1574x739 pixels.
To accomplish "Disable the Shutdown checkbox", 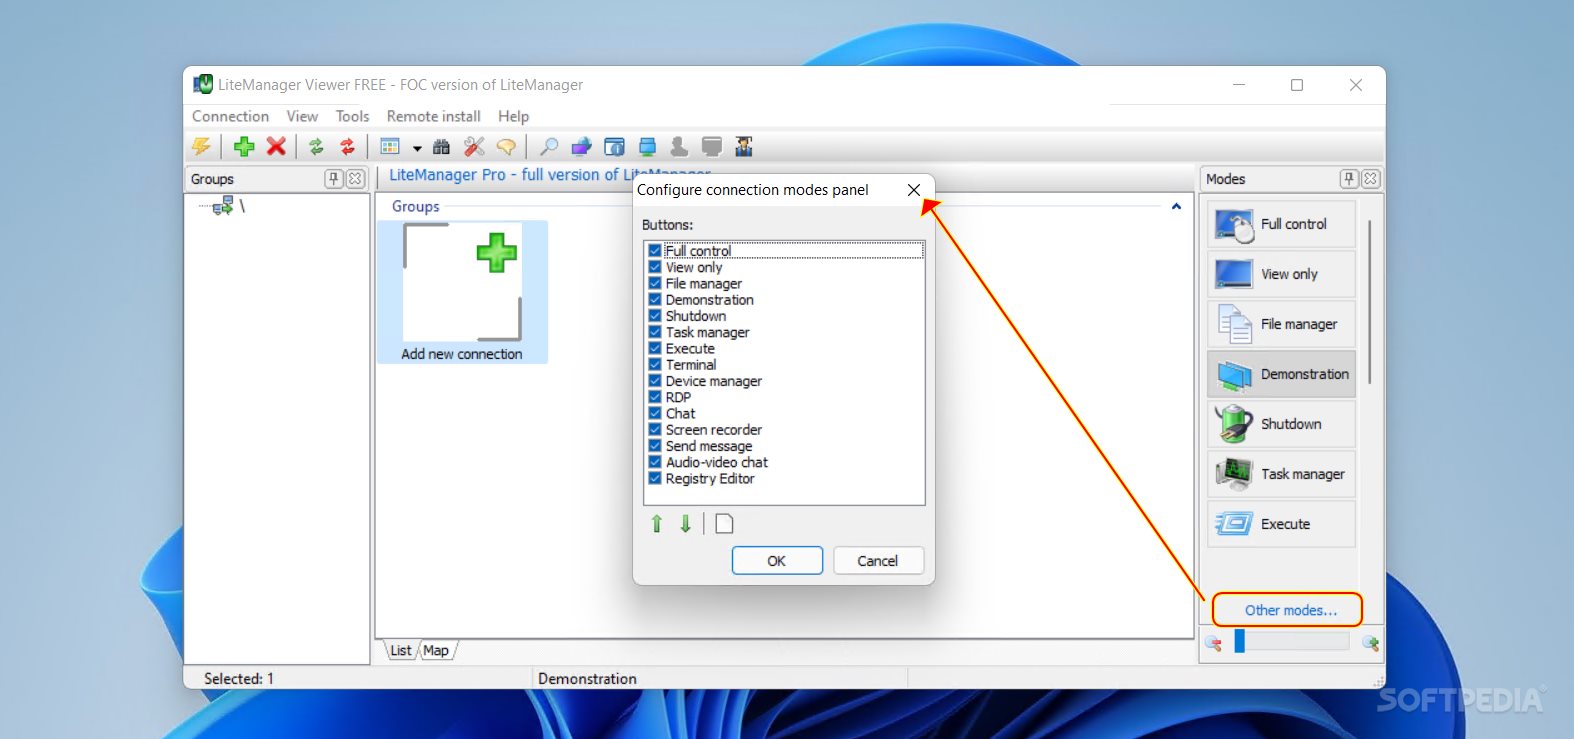I will pos(655,316).
